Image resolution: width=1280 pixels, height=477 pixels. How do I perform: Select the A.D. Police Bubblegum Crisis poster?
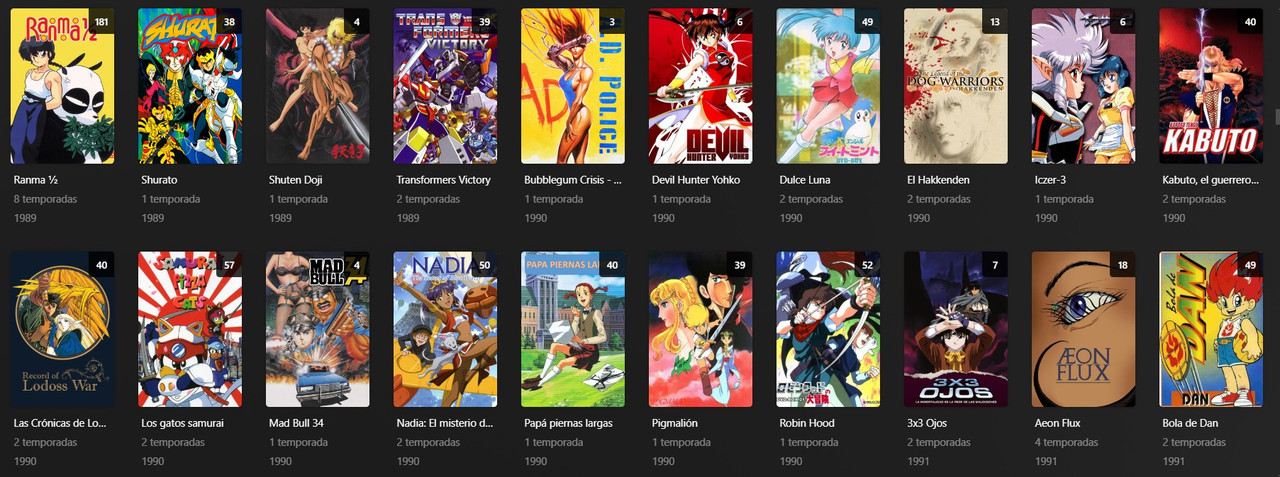[x=573, y=86]
